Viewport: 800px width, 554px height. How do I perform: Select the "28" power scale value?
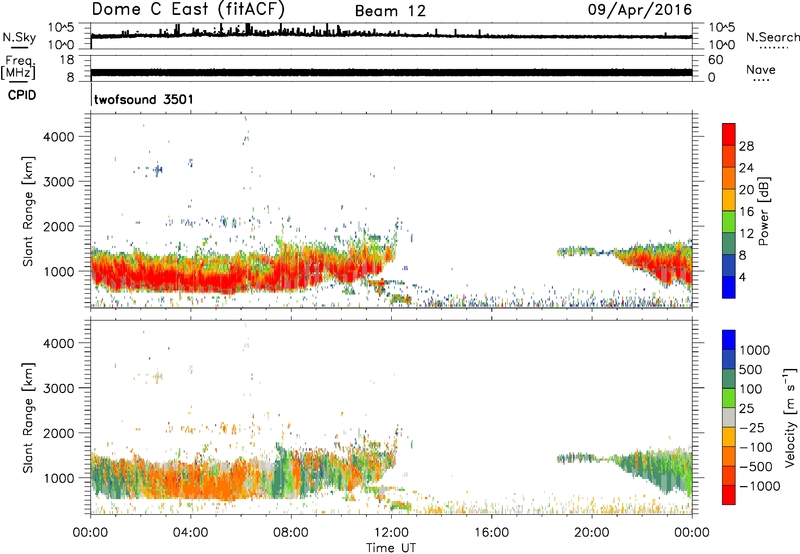(746, 146)
